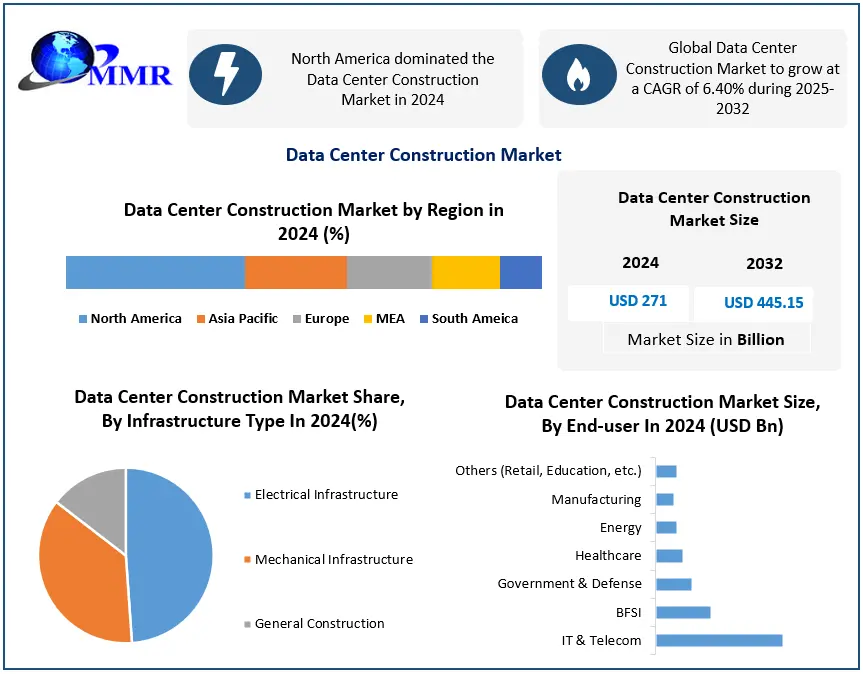Select the Government & Defense bar
Viewport: 863px width, 674px height.
point(673,584)
